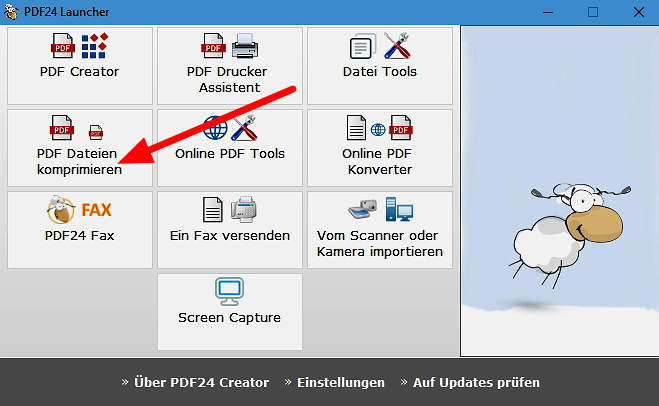Click the large PDF icon in PDF Dateien komprimieren

pos(62,127)
